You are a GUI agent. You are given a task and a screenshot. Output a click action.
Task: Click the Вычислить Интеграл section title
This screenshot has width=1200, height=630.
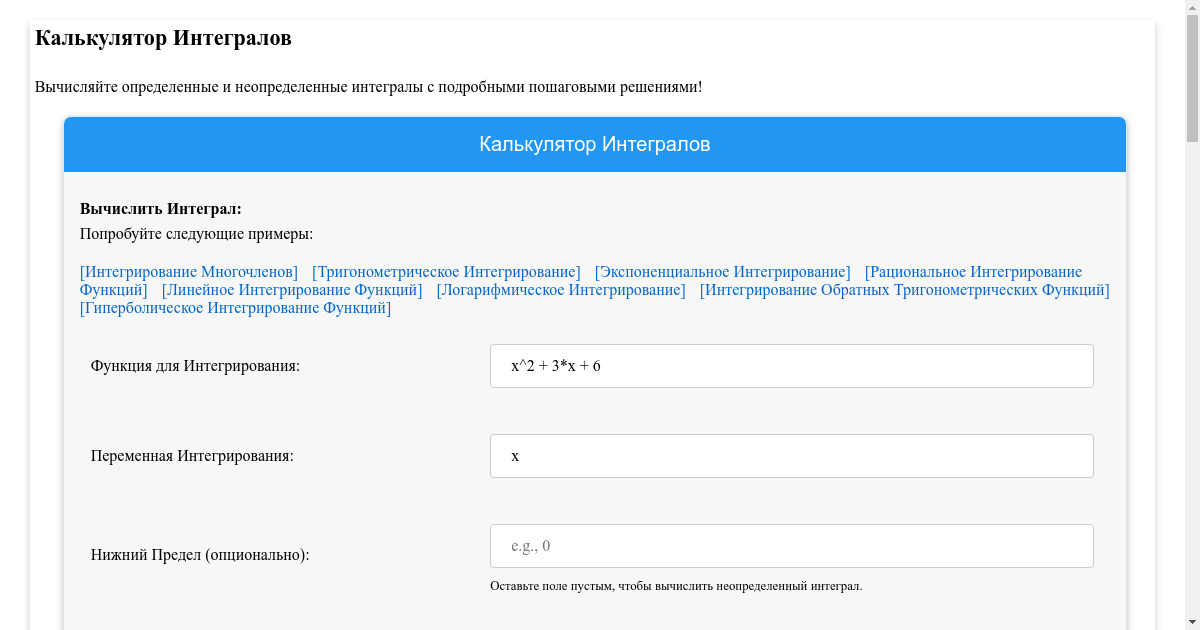click(x=161, y=209)
